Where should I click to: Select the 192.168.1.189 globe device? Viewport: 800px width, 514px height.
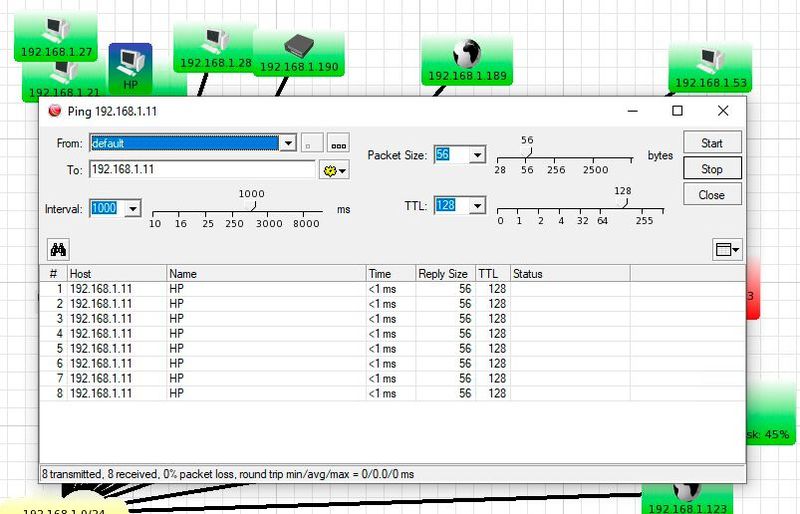click(x=467, y=60)
